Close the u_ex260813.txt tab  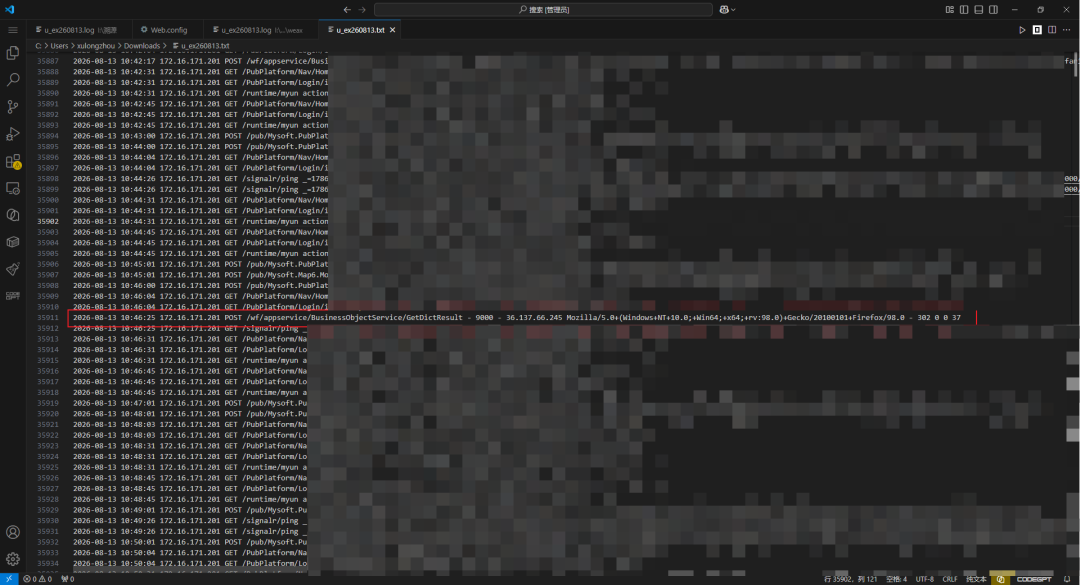(393, 30)
